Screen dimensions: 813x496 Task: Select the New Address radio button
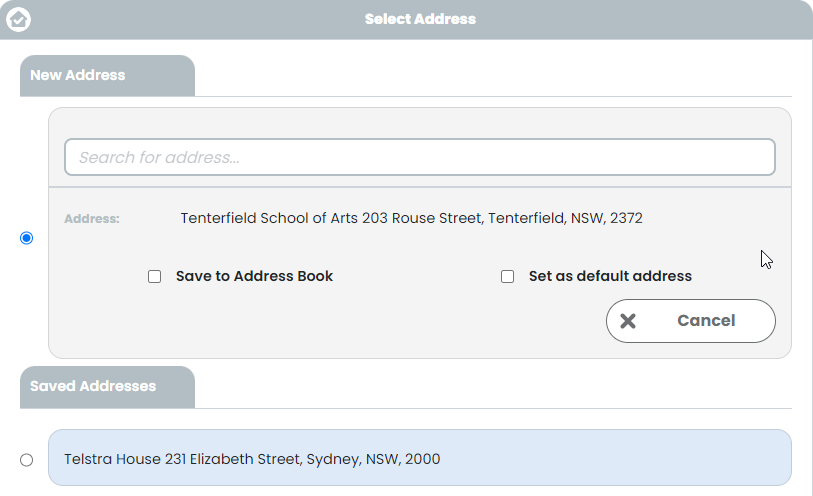pos(26,238)
